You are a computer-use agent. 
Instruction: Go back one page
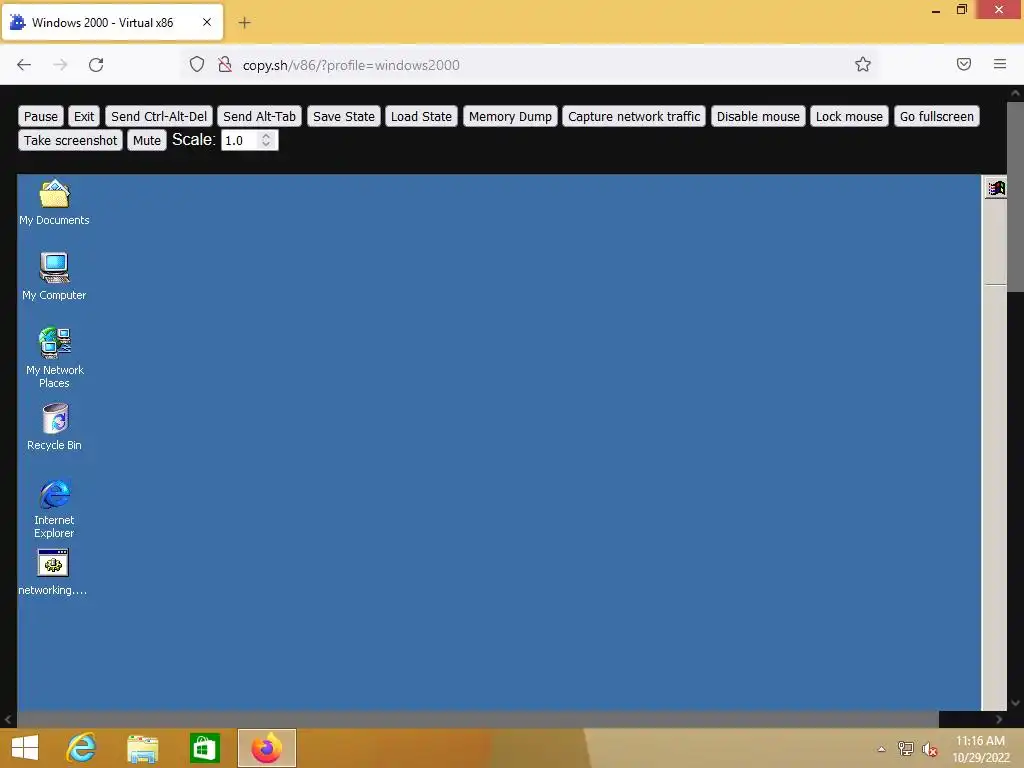click(24, 64)
